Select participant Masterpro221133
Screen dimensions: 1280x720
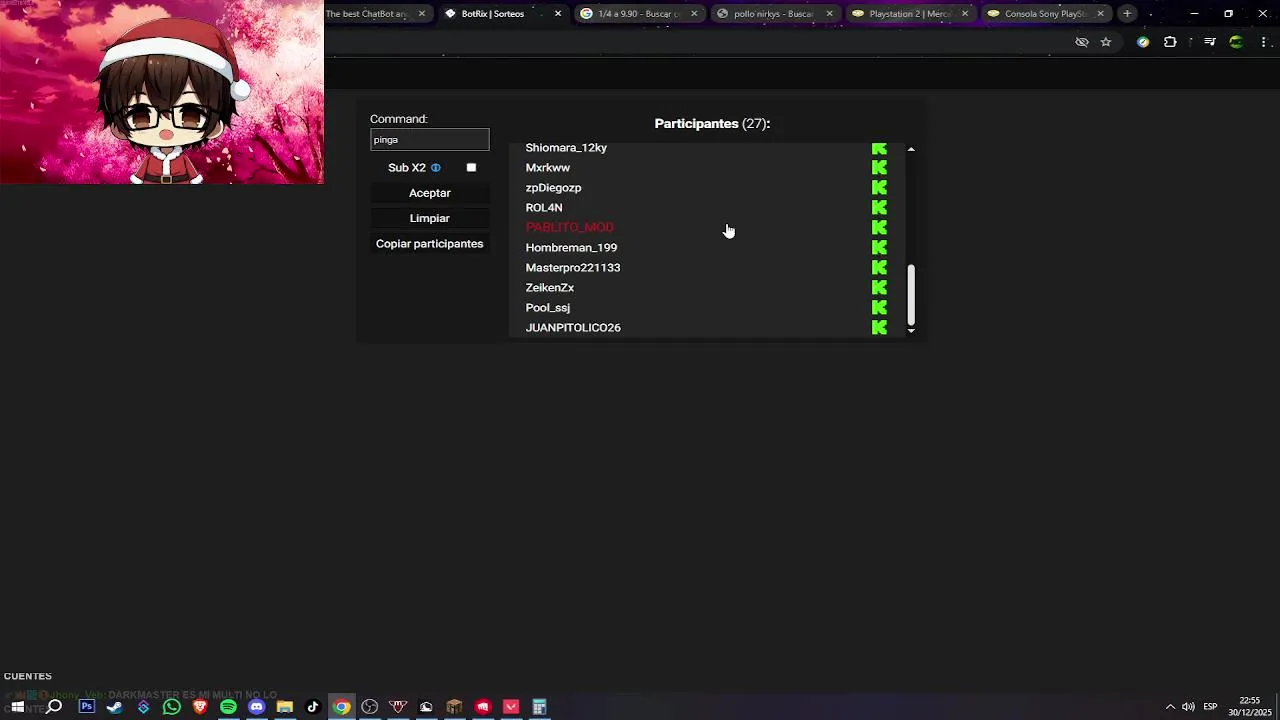click(573, 268)
